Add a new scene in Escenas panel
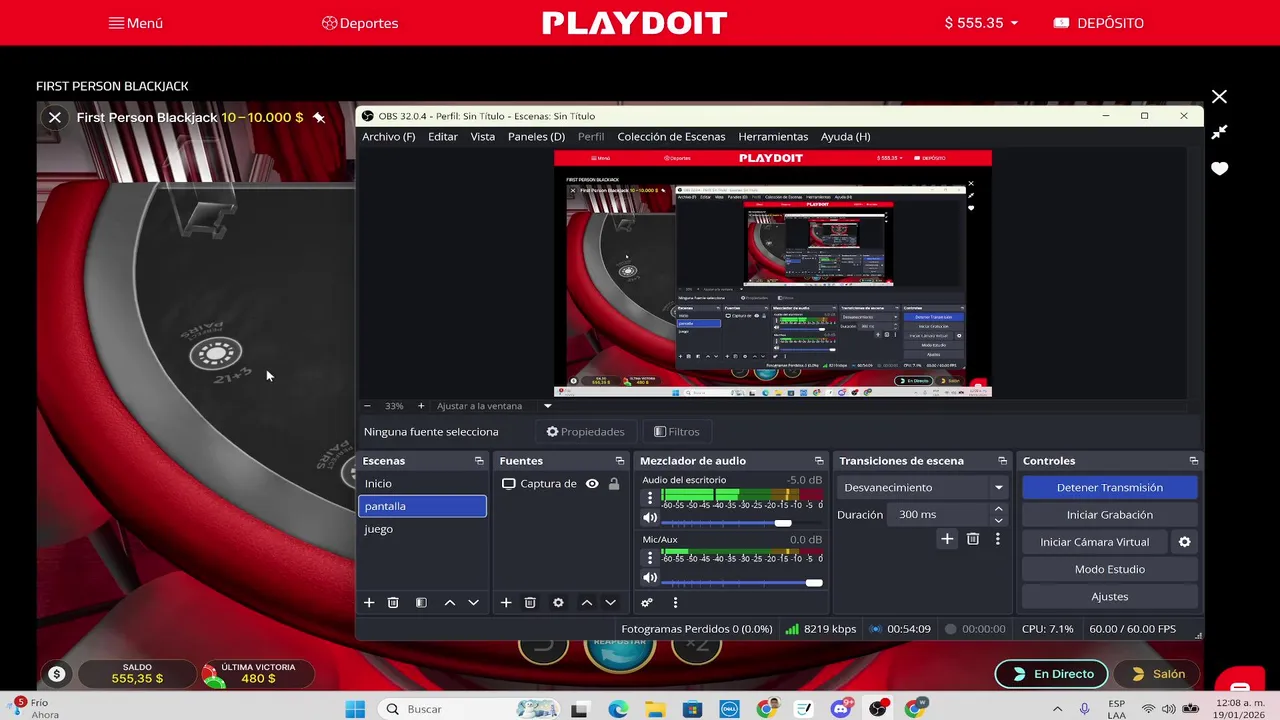 pos(369,603)
